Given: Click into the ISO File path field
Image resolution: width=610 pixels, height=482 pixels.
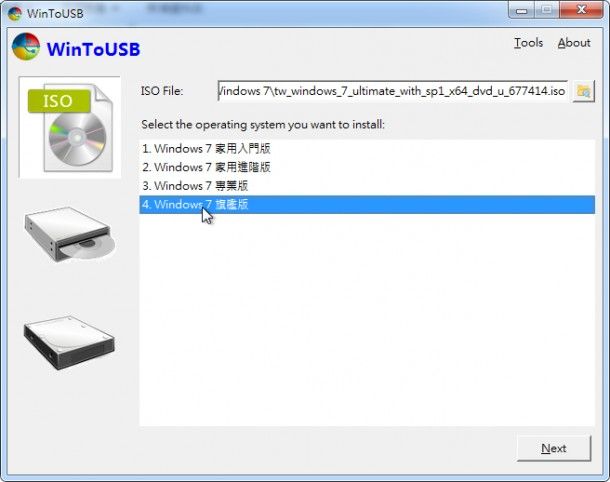Looking at the screenshot, I should tap(392, 91).
